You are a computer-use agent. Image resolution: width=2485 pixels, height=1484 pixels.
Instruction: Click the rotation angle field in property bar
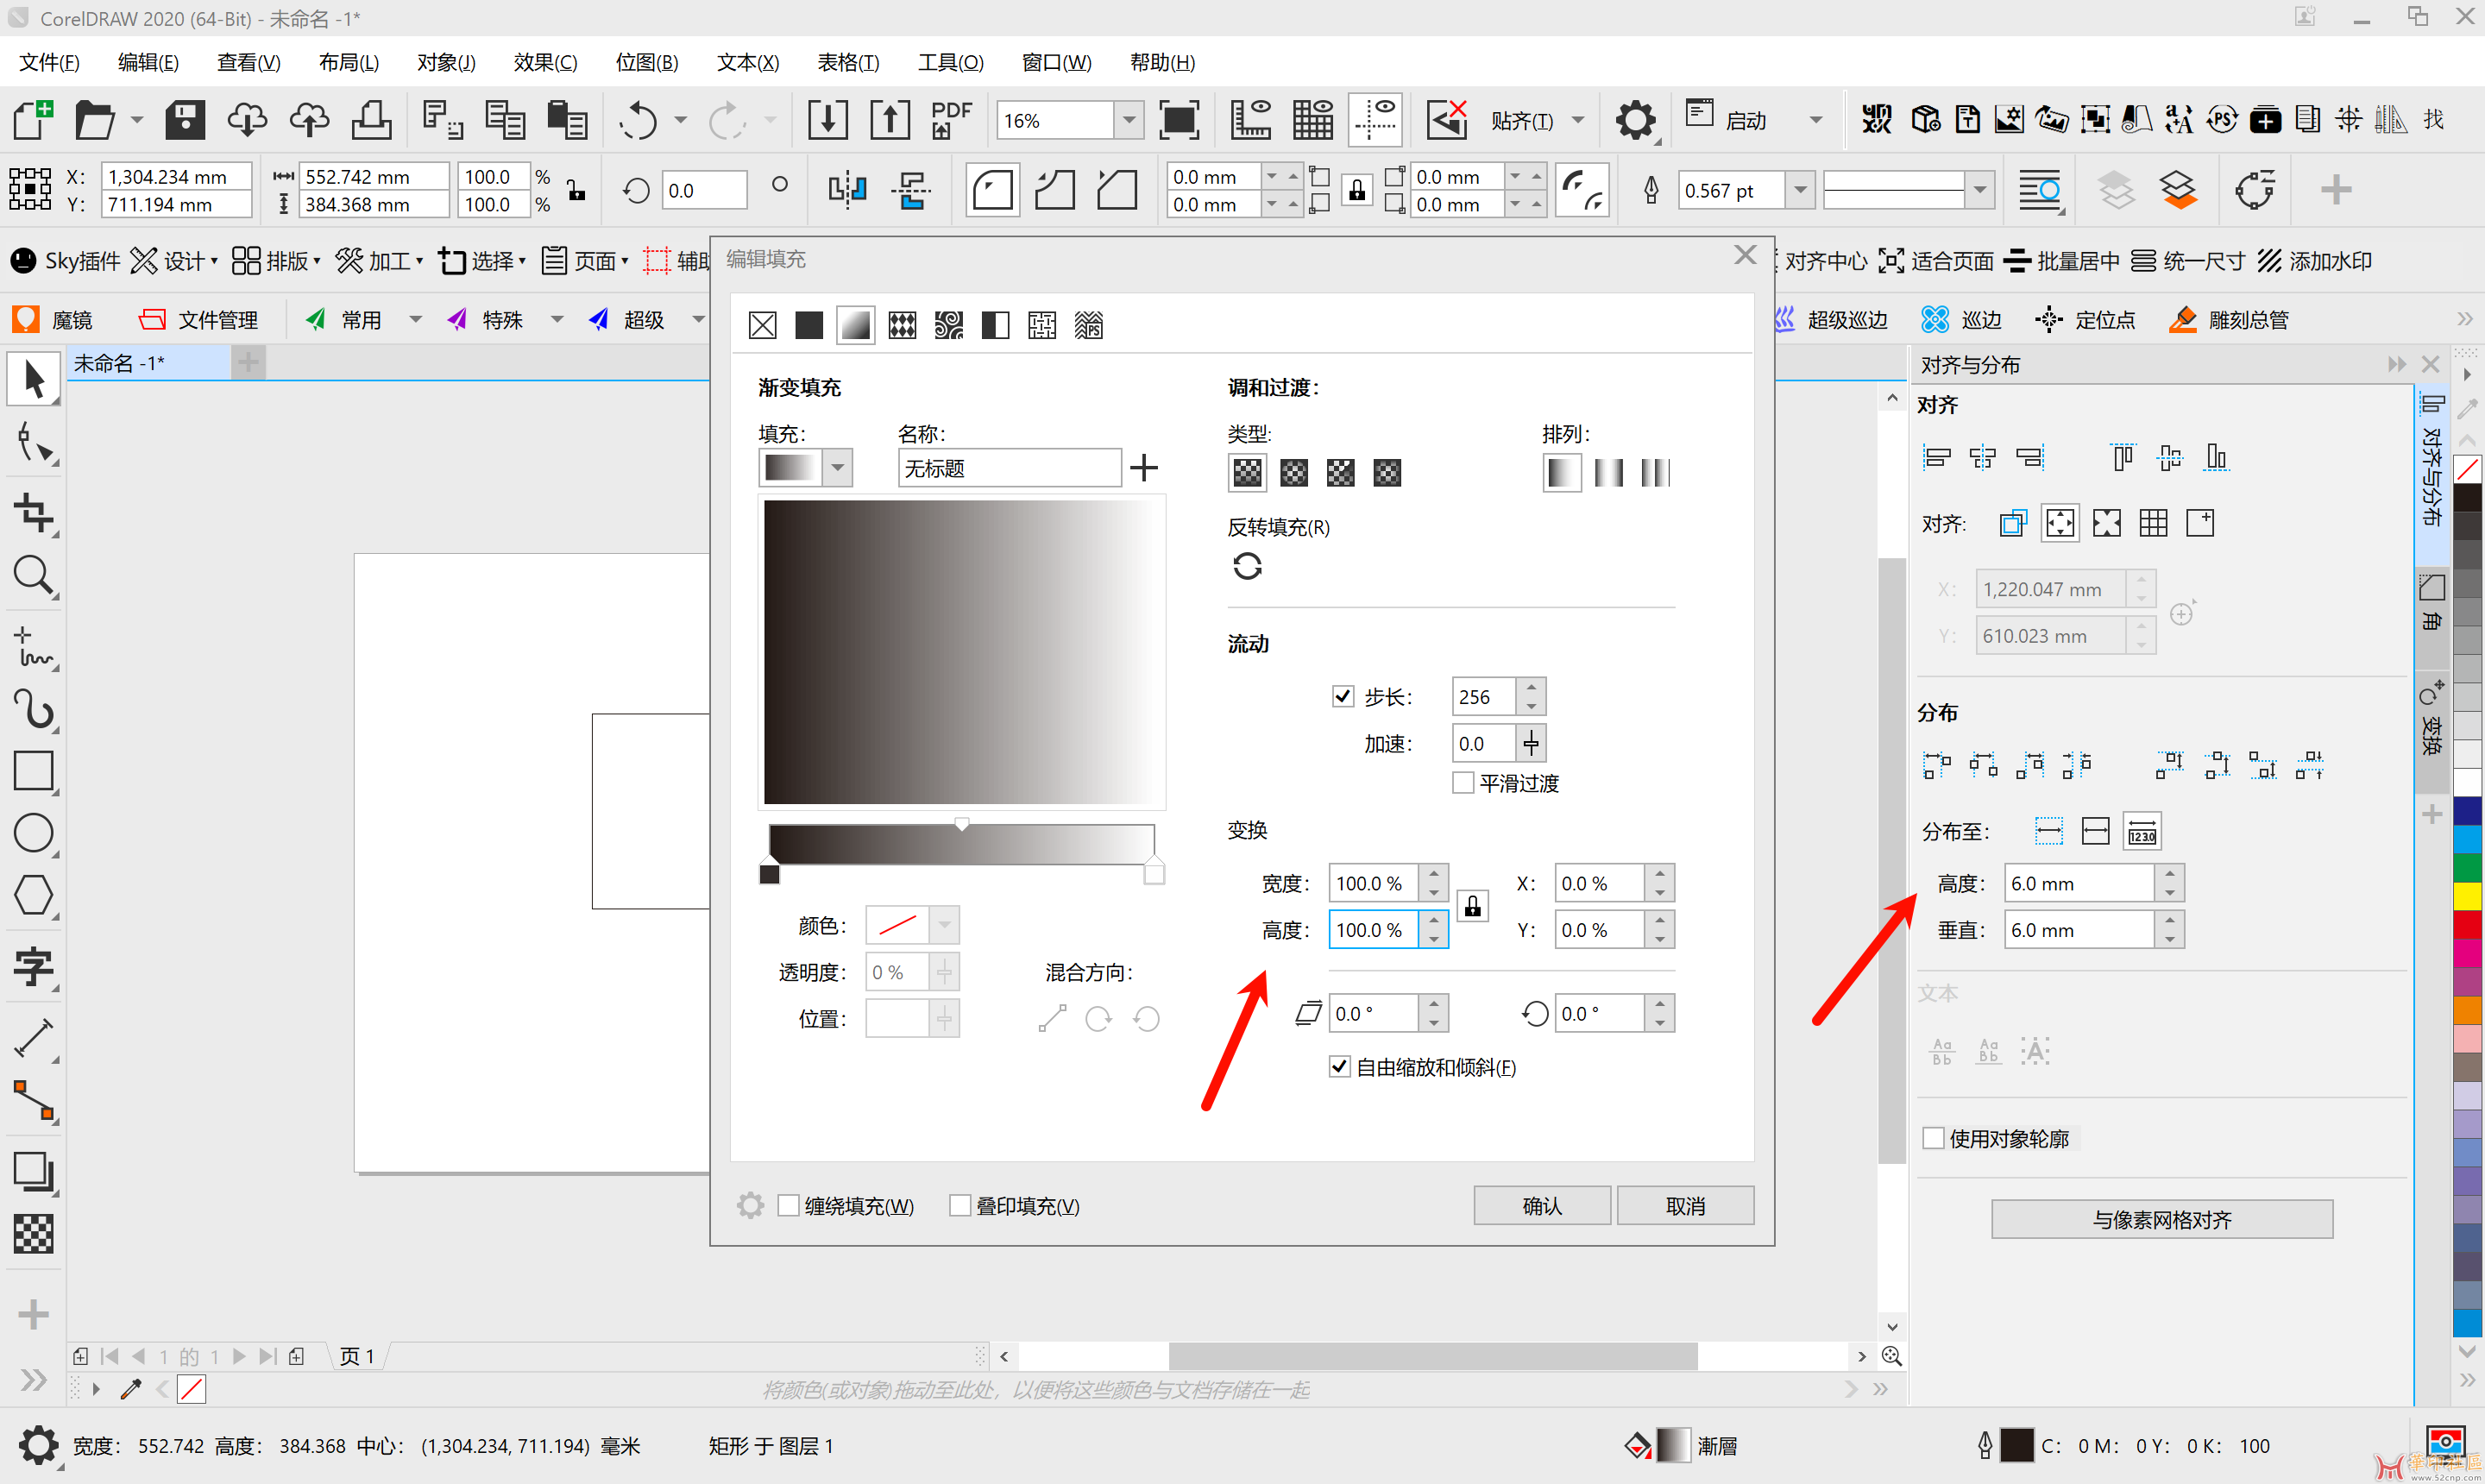coord(704,190)
